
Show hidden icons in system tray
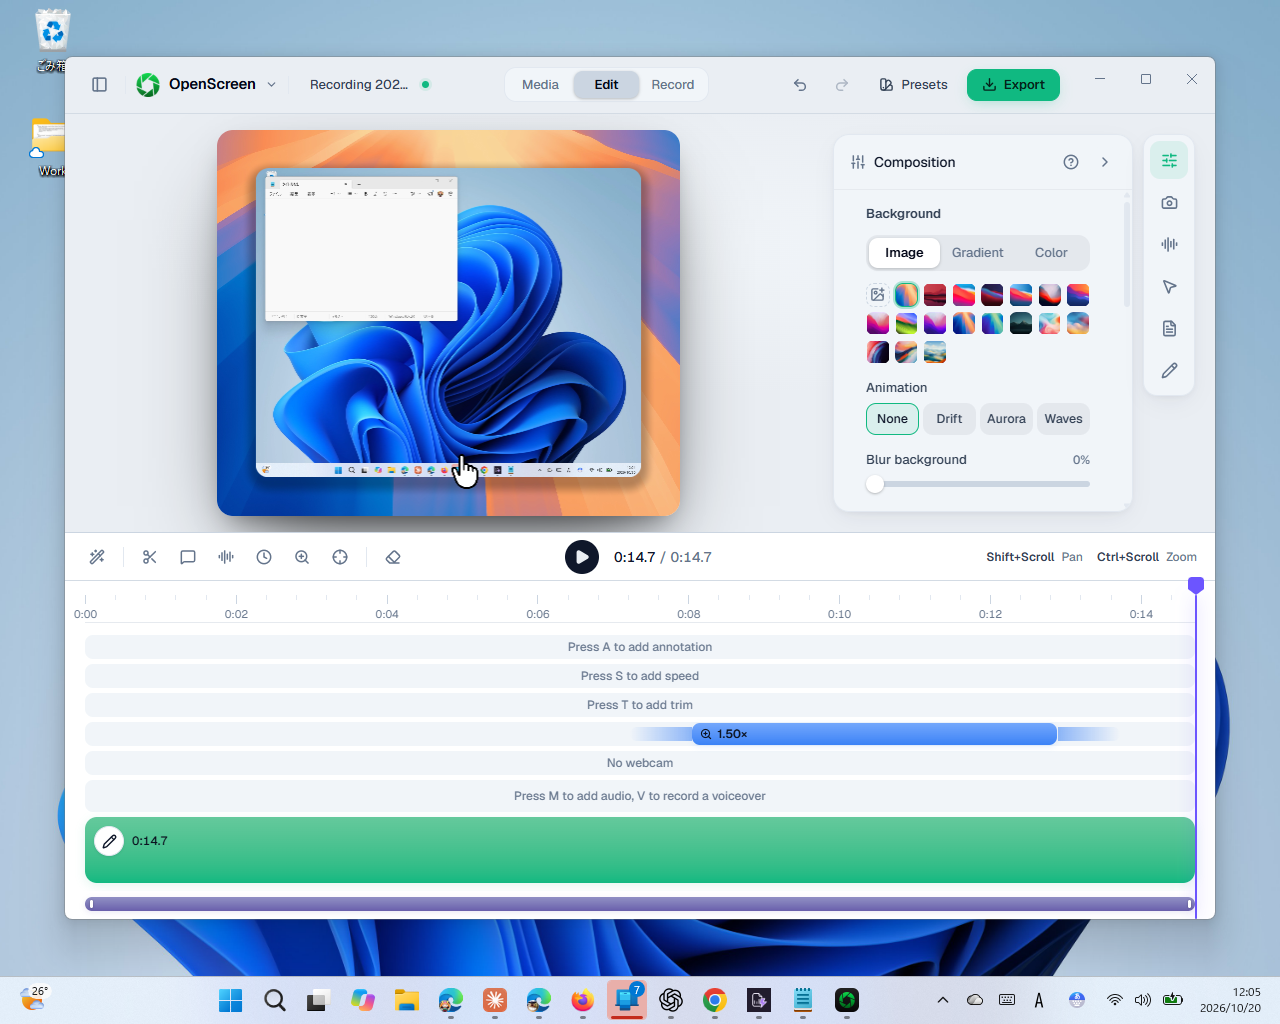click(x=942, y=1000)
